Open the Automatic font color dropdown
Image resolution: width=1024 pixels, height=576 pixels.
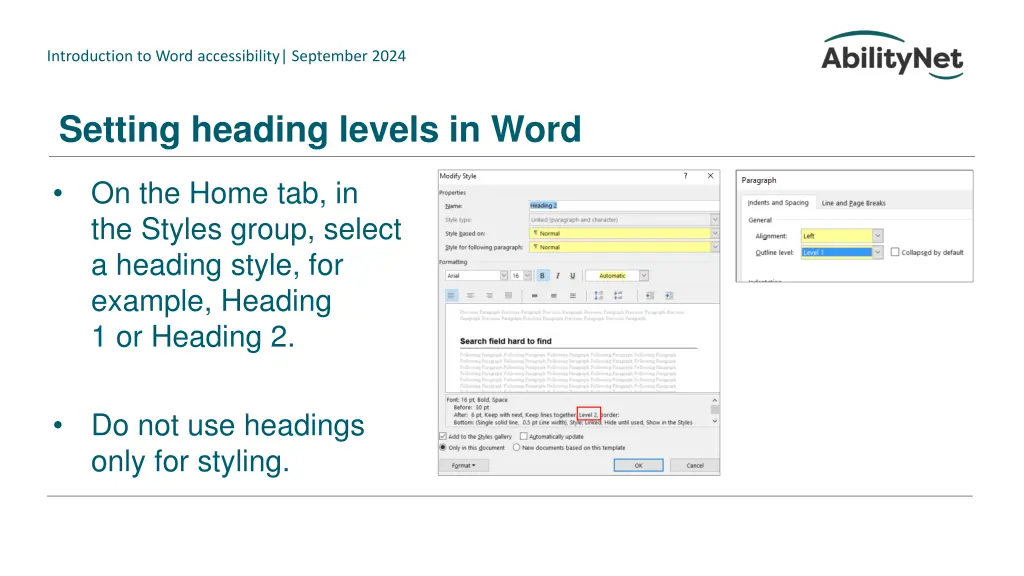(643, 276)
